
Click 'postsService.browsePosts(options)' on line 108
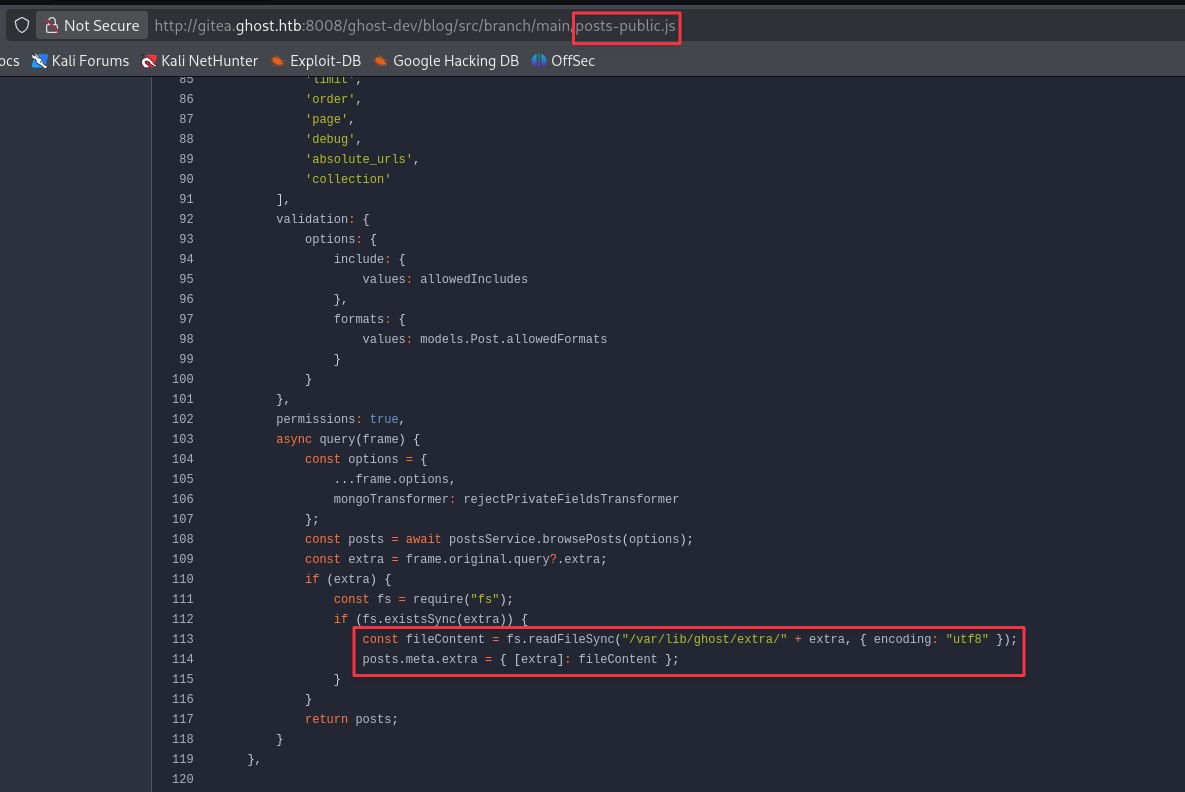[x=568, y=540]
